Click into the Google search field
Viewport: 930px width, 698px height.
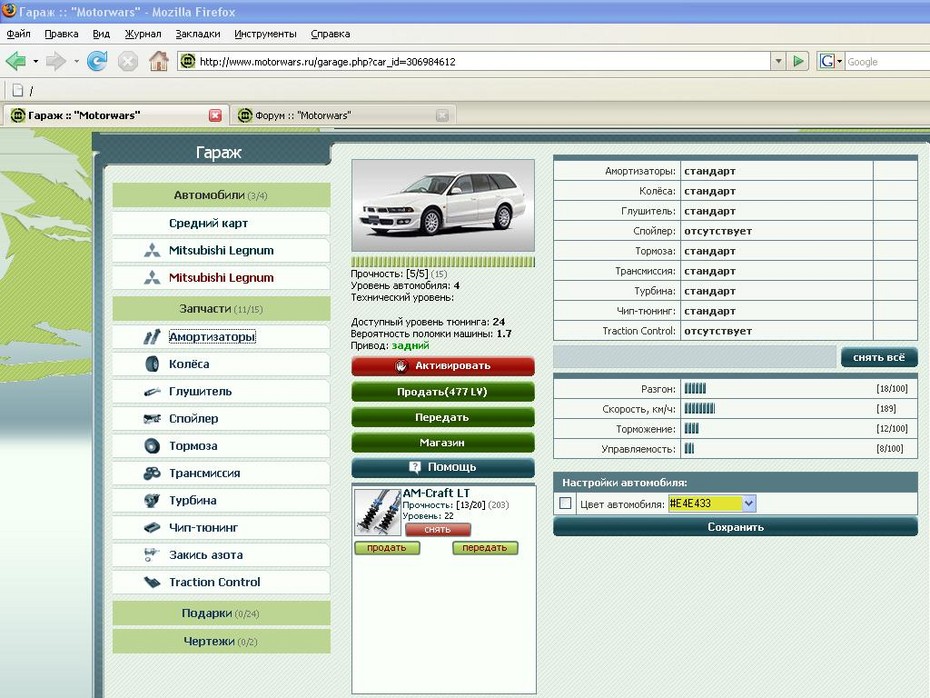tap(887, 62)
